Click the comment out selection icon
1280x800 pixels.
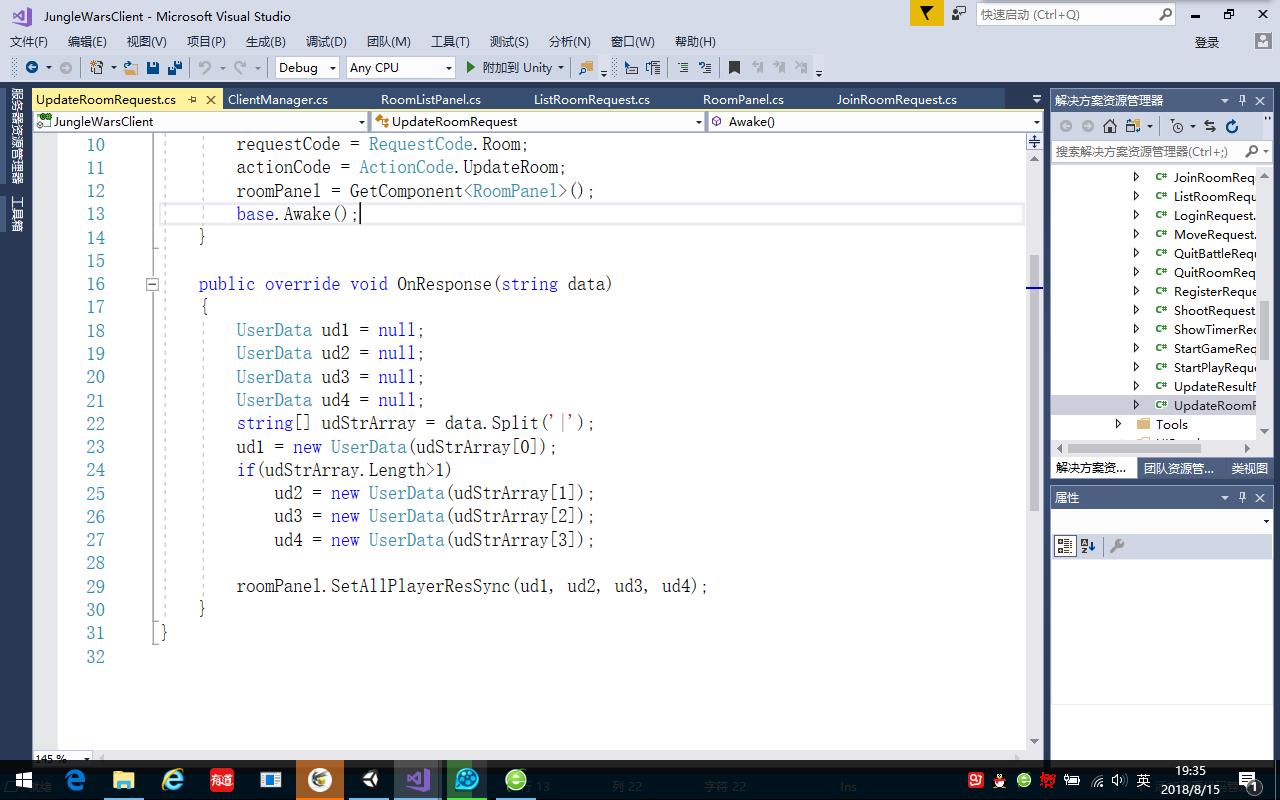(x=683, y=68)
